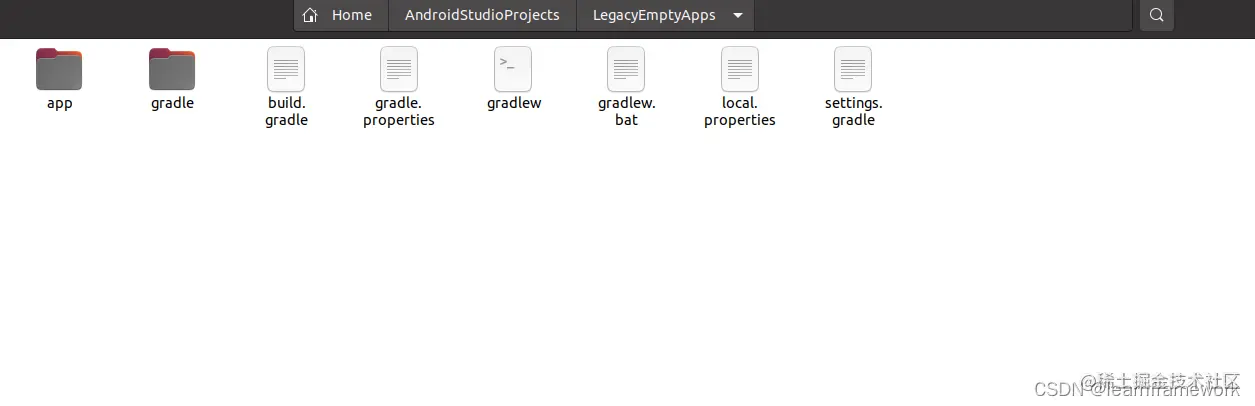The width and height of the screenshot is (1255, 406).
Task: Click the "local.properties" file name
Action: pos(740,111)
